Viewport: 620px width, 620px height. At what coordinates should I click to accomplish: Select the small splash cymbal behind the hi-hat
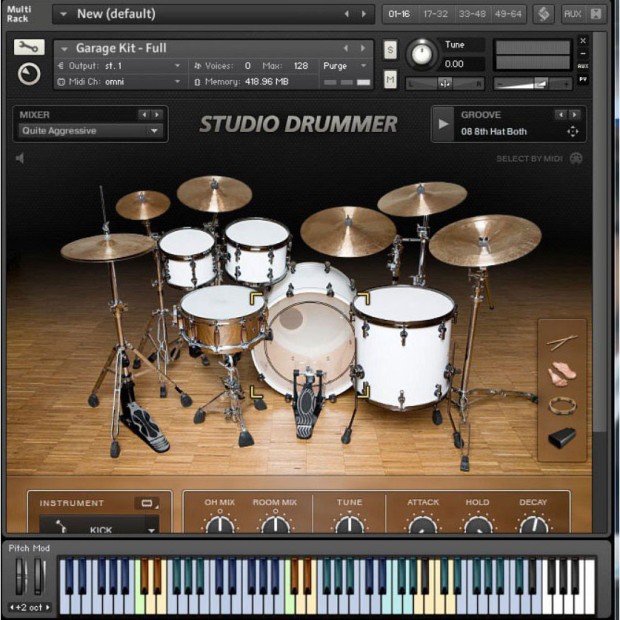click(x=143, y=205)
